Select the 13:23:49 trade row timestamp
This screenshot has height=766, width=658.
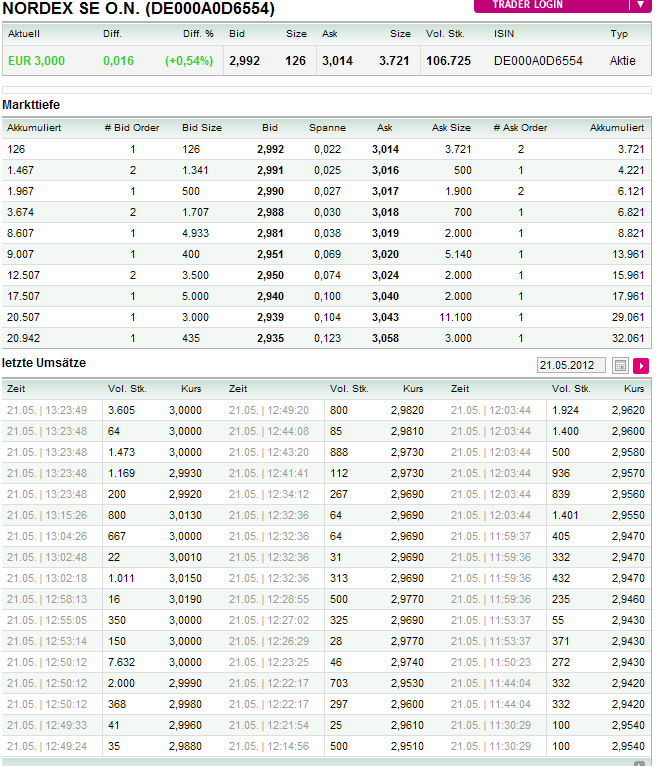pyautogui.click(x=47, y=410)
